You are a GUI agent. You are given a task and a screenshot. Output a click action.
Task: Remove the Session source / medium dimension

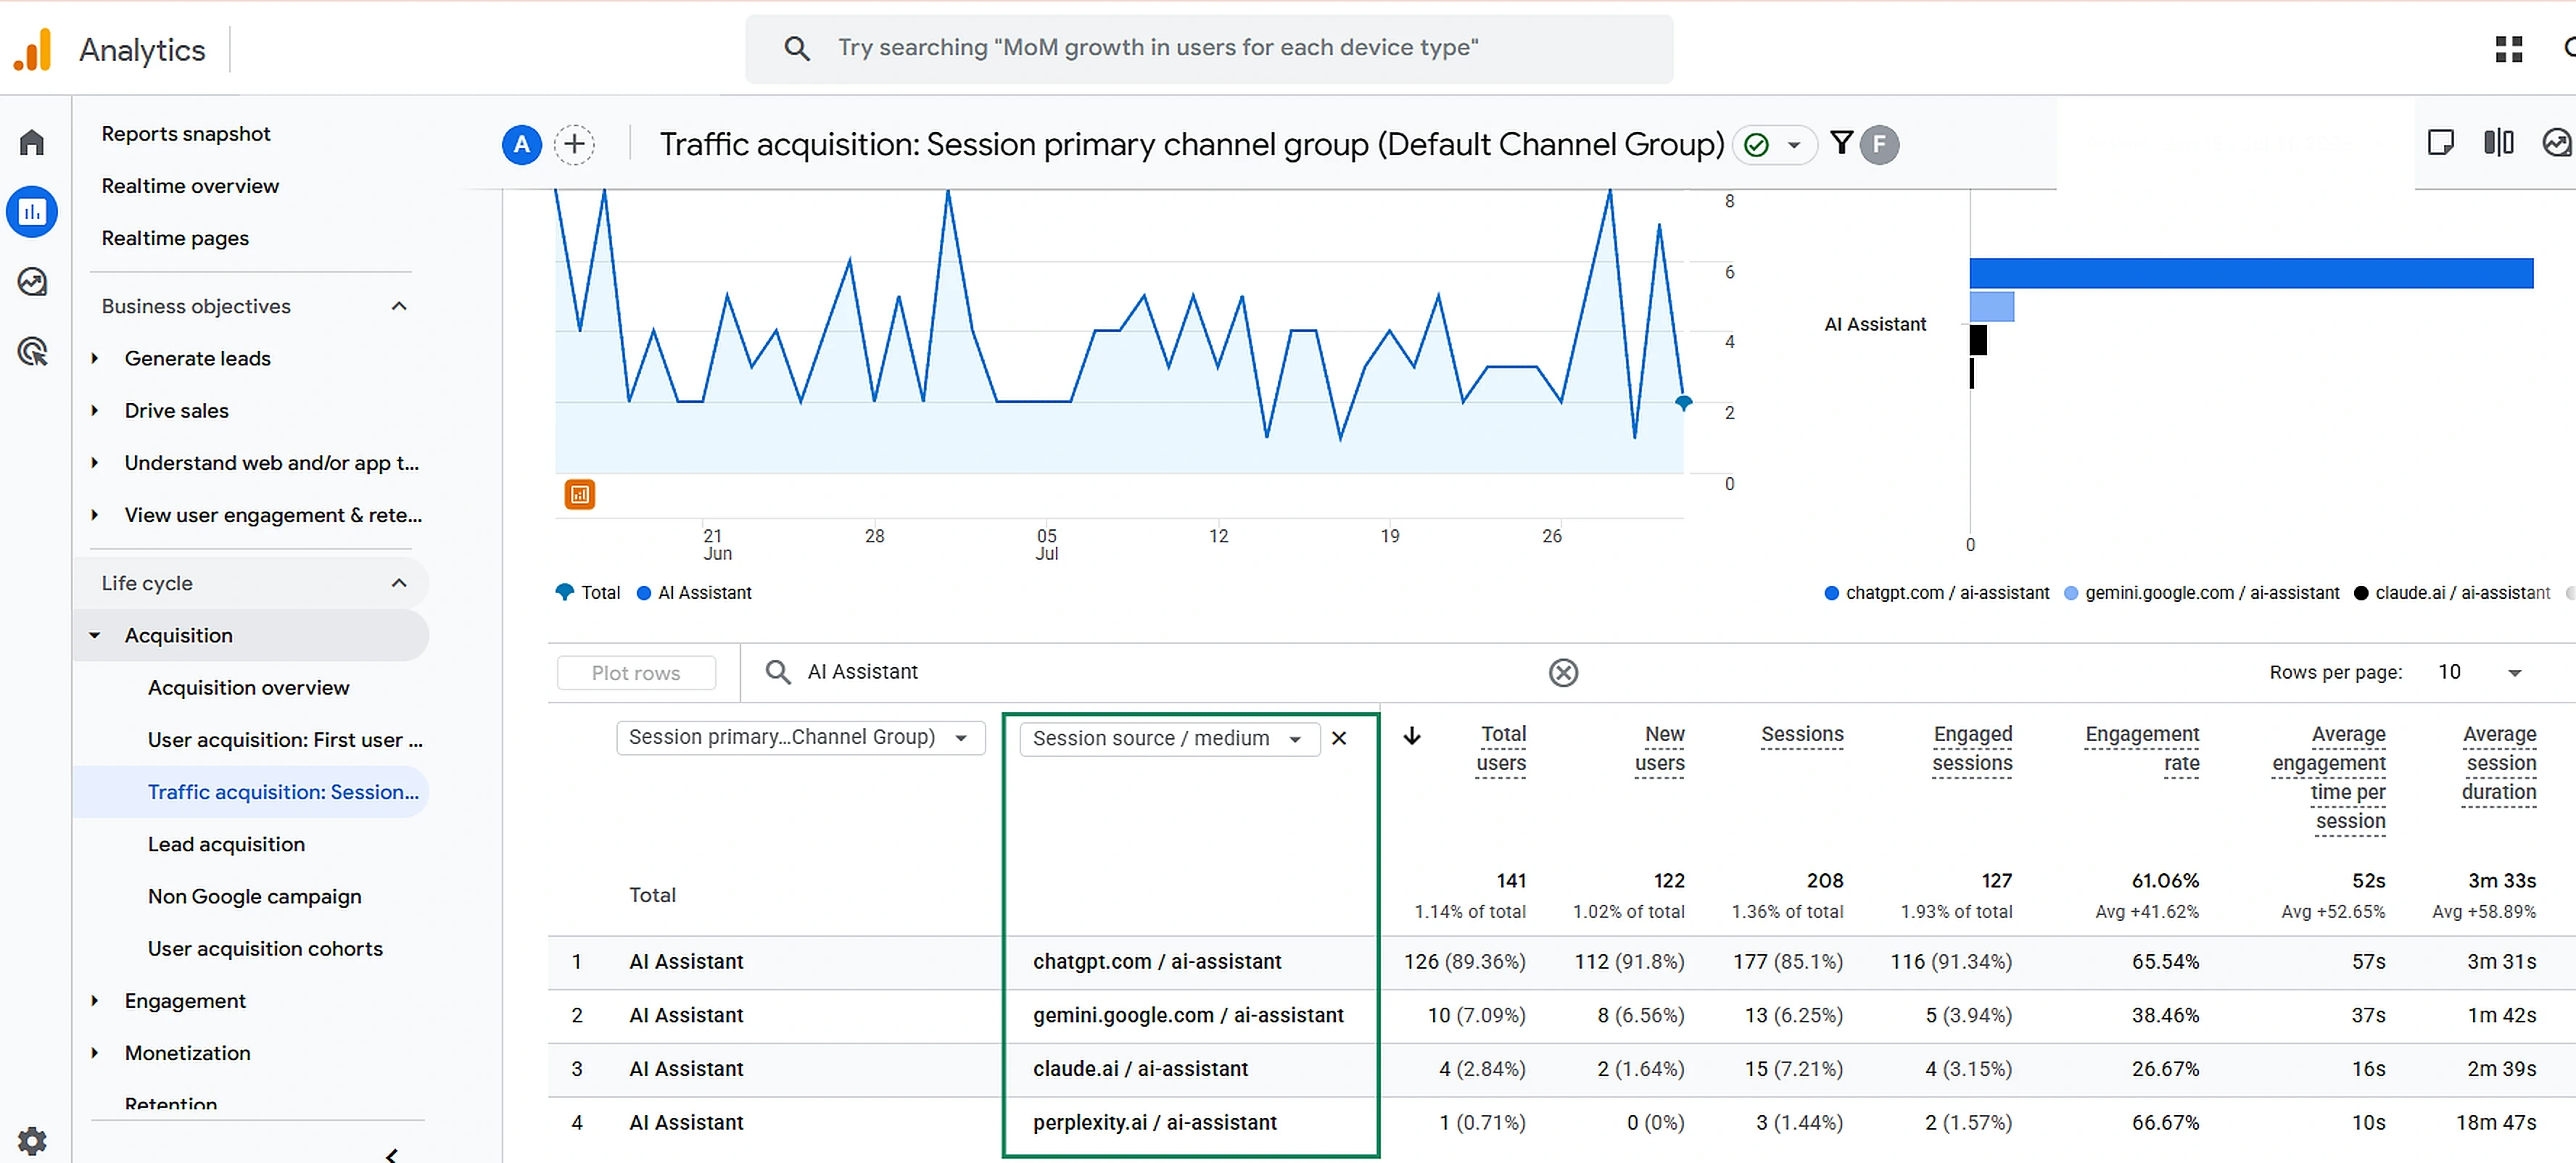click(1339, 738)
